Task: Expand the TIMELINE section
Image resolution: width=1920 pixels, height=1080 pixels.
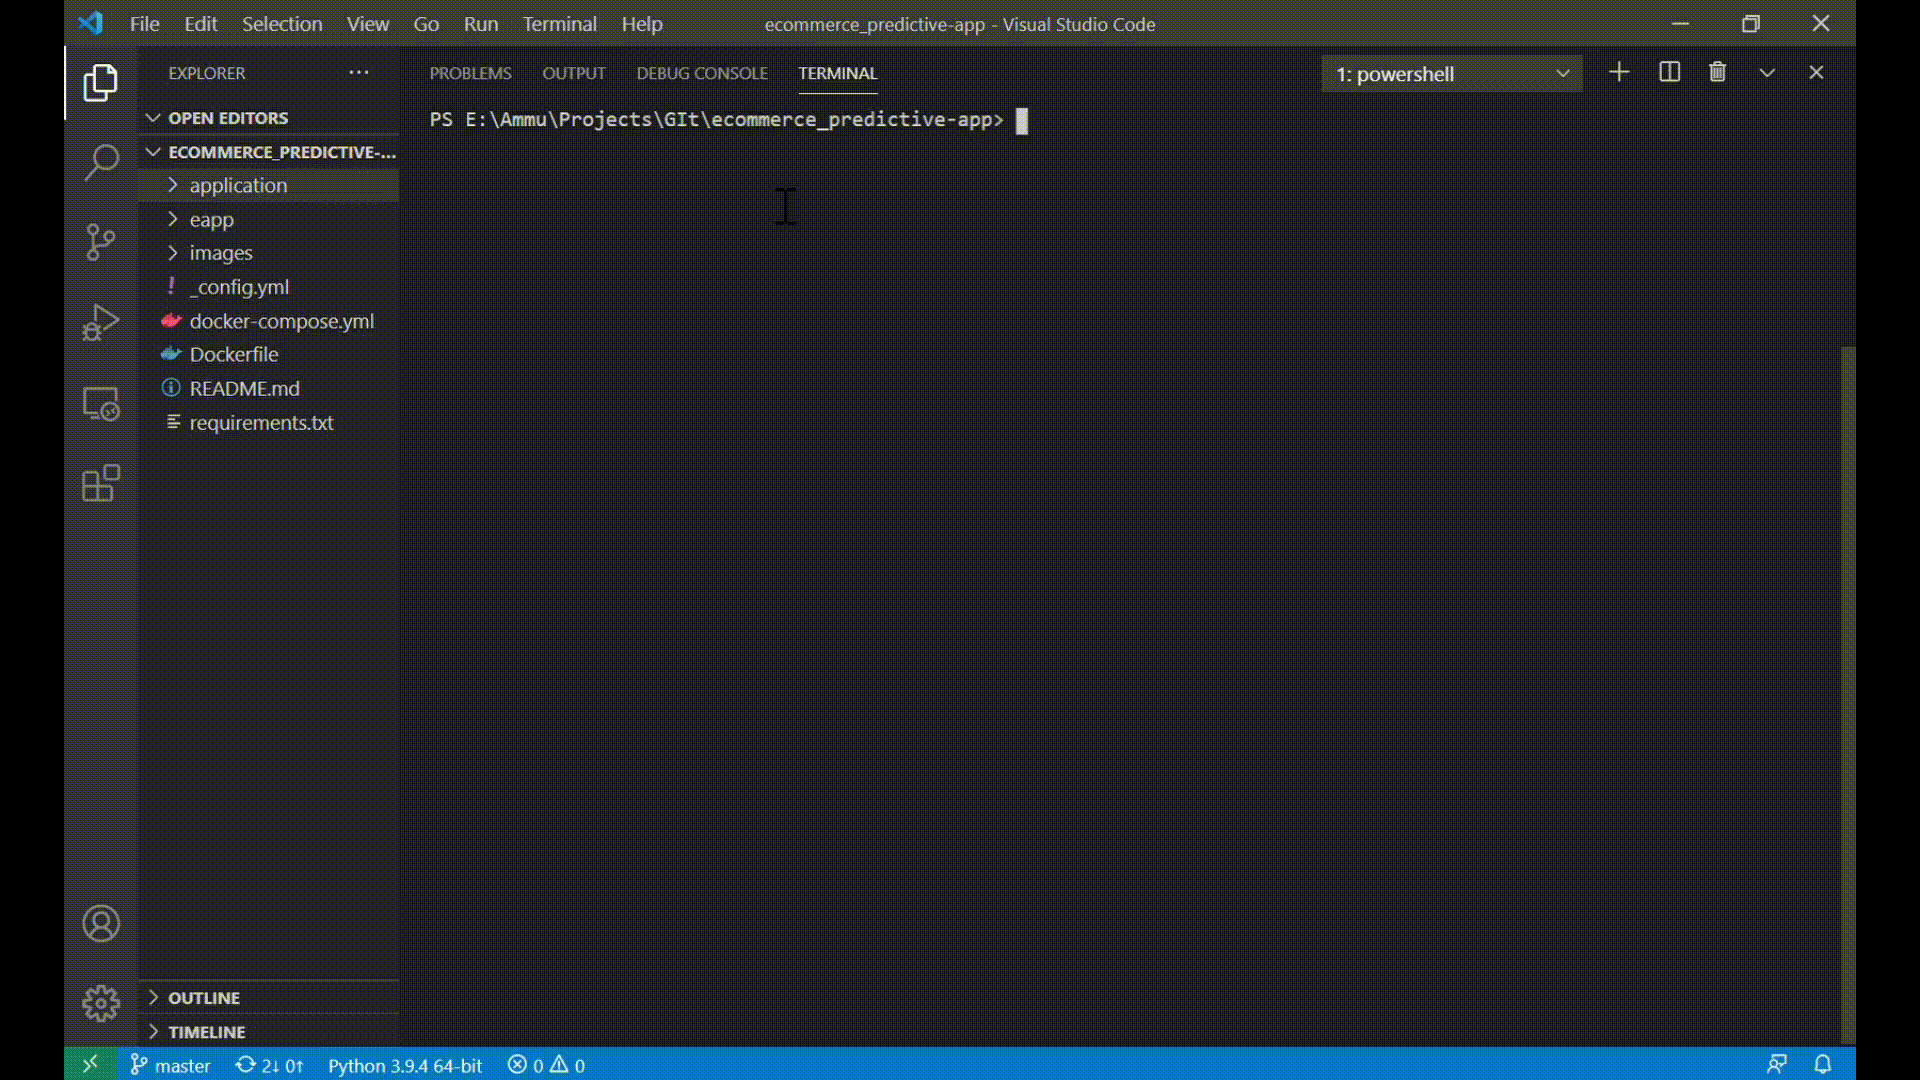Action: pyautogui.click(x=206, y=1032)
